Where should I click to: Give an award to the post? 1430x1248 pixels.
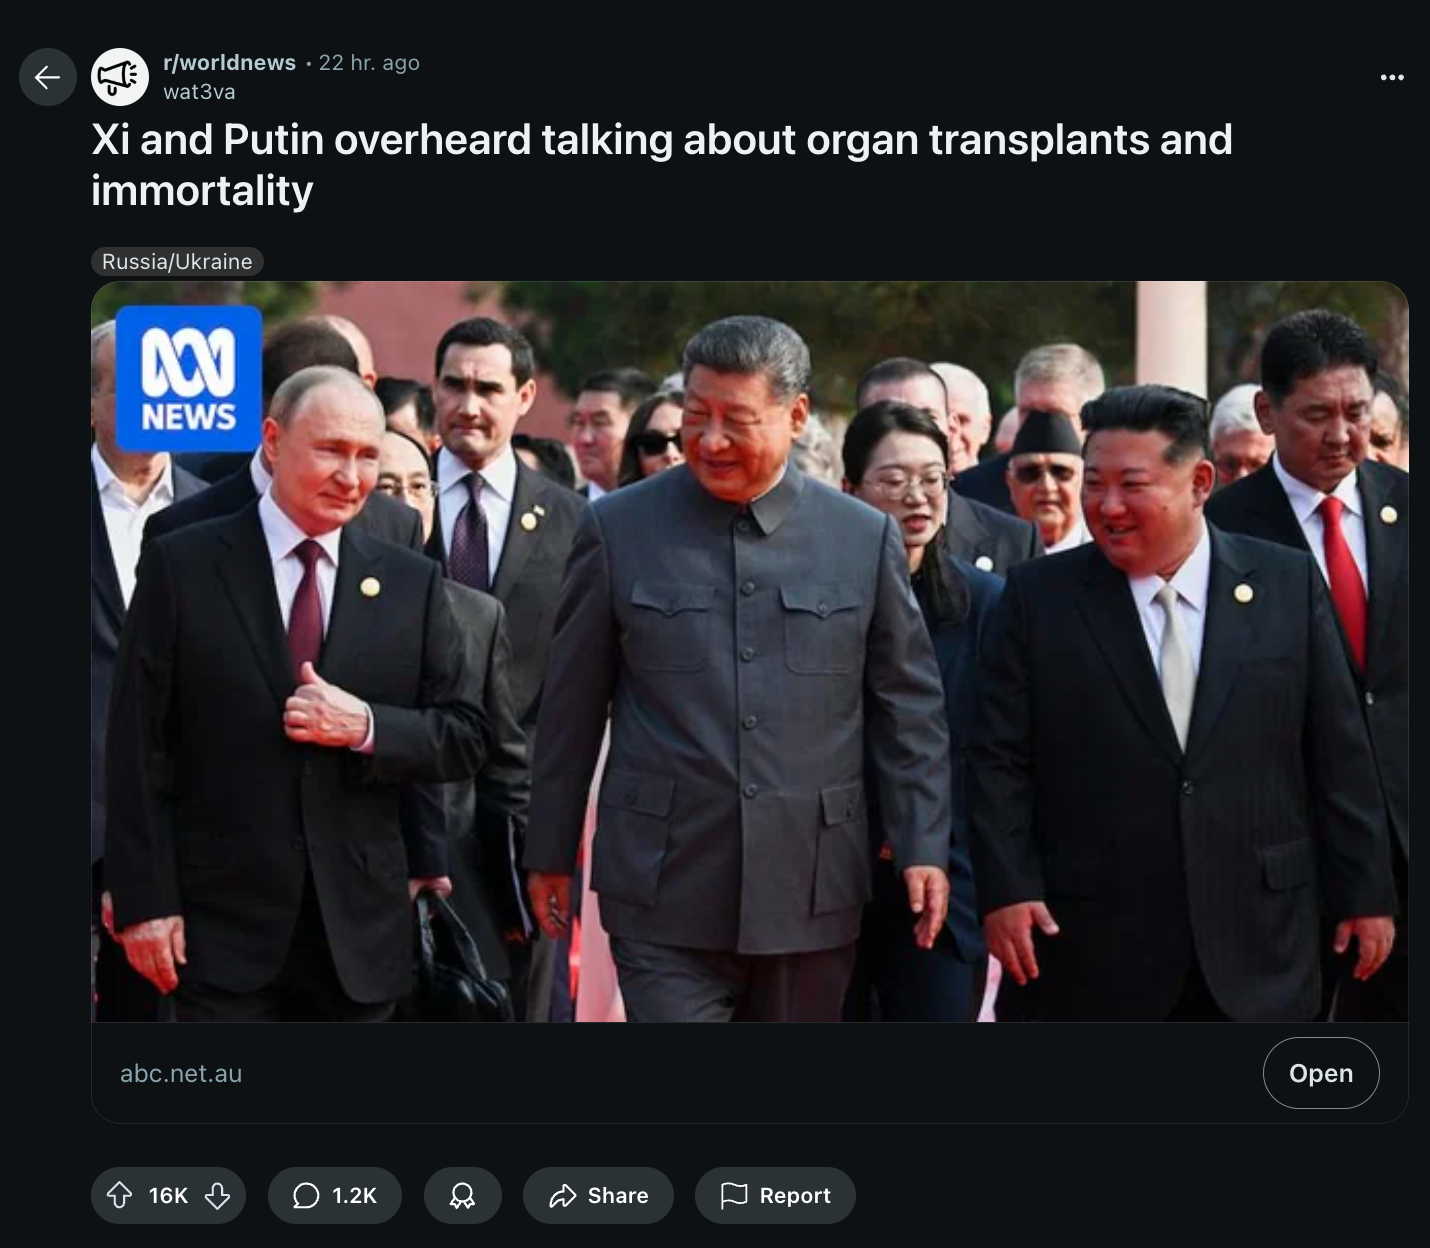pos(462,1195)
